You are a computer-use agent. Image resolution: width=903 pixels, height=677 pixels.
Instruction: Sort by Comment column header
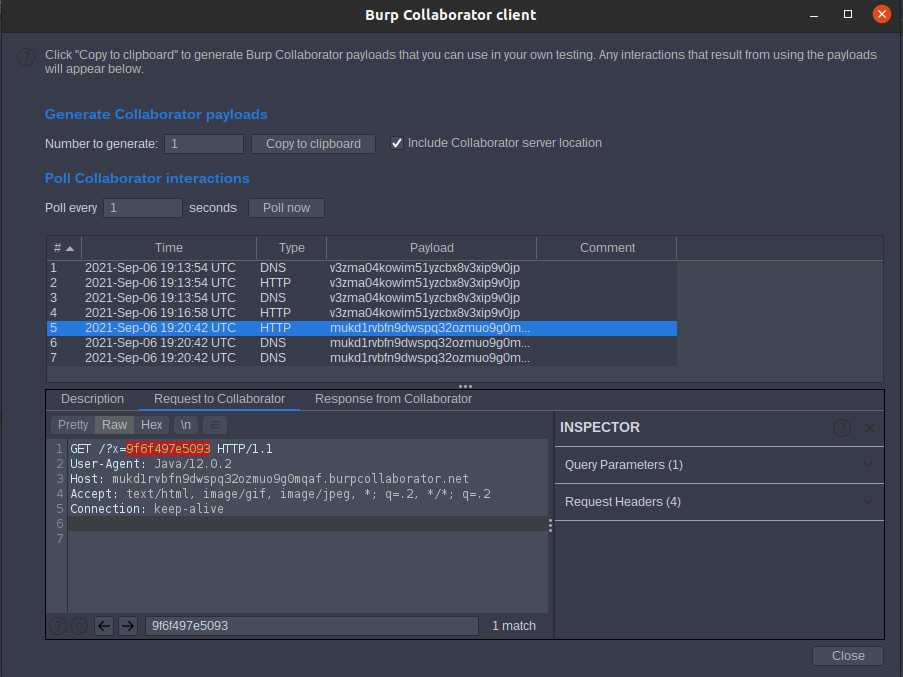pos(607,248)
